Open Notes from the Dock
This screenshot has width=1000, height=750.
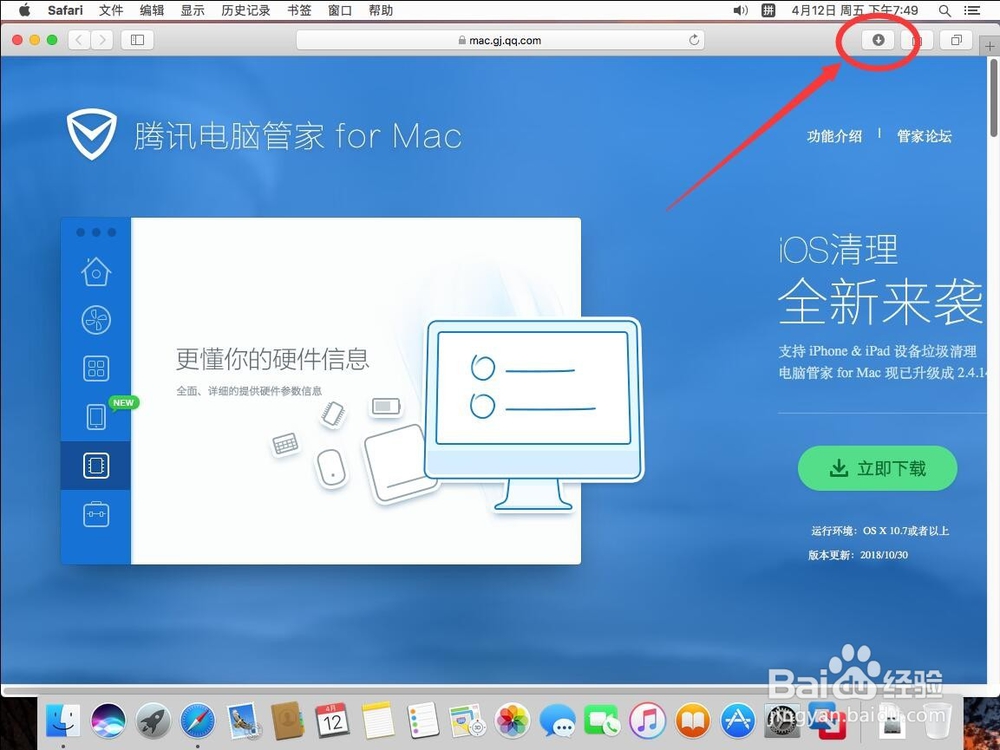(378, 721)
